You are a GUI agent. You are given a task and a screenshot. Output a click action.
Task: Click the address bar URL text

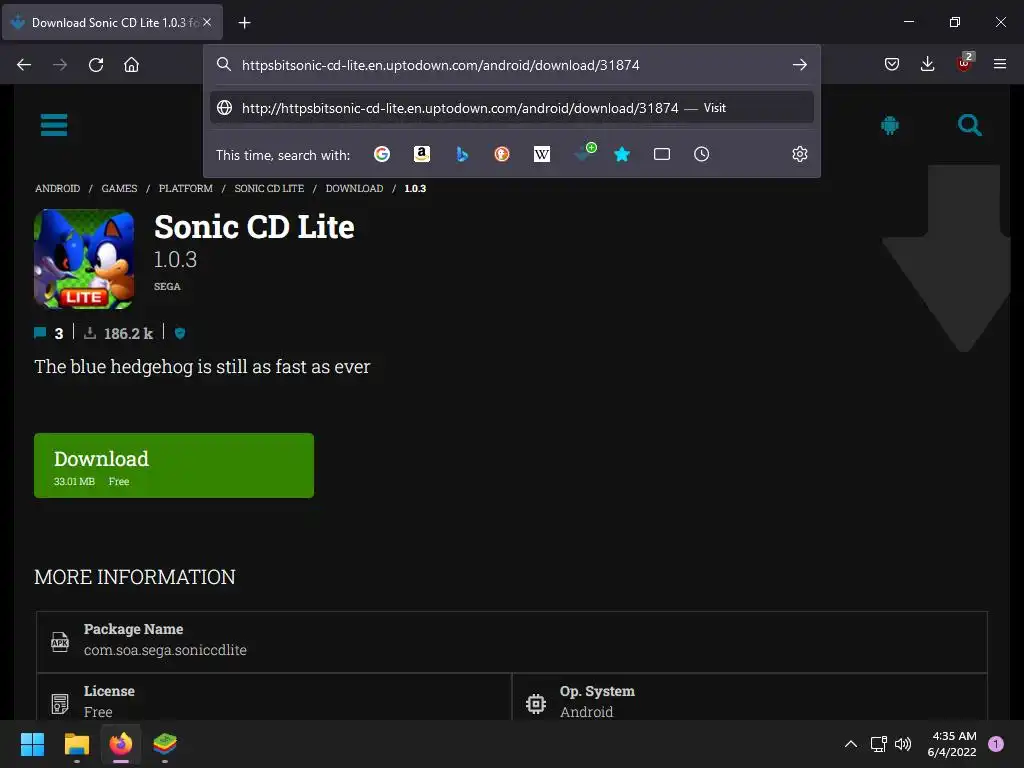[440, 65]
